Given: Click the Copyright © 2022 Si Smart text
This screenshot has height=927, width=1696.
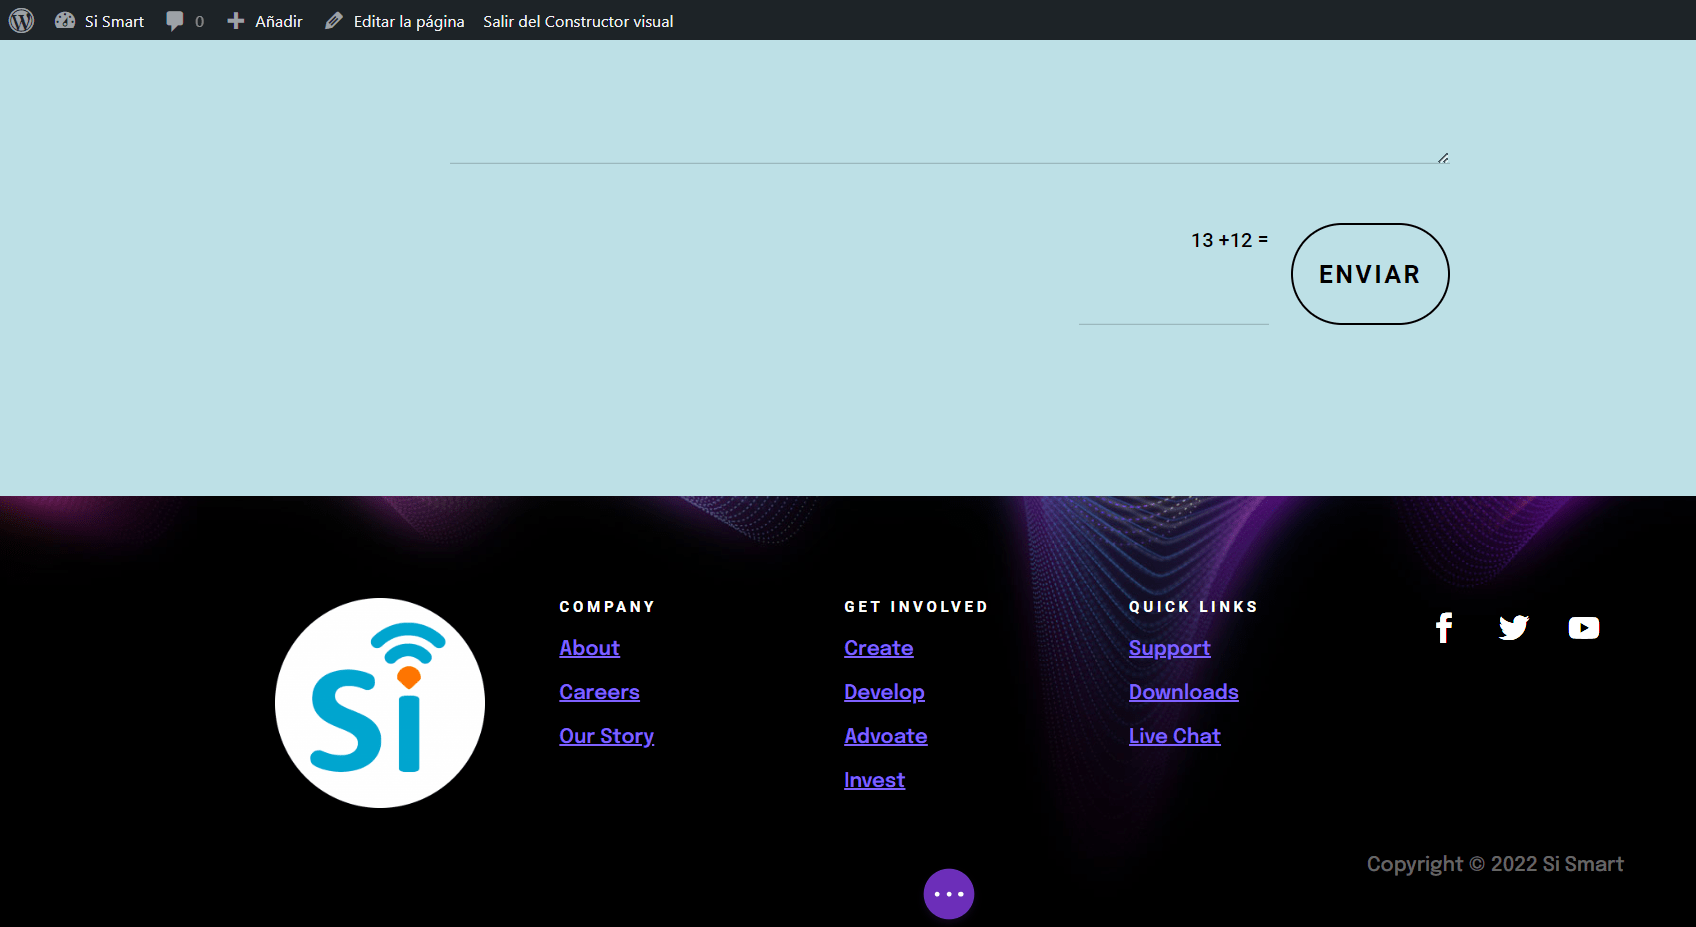Looking at the screenshot, I should (x=1495, y=864).
